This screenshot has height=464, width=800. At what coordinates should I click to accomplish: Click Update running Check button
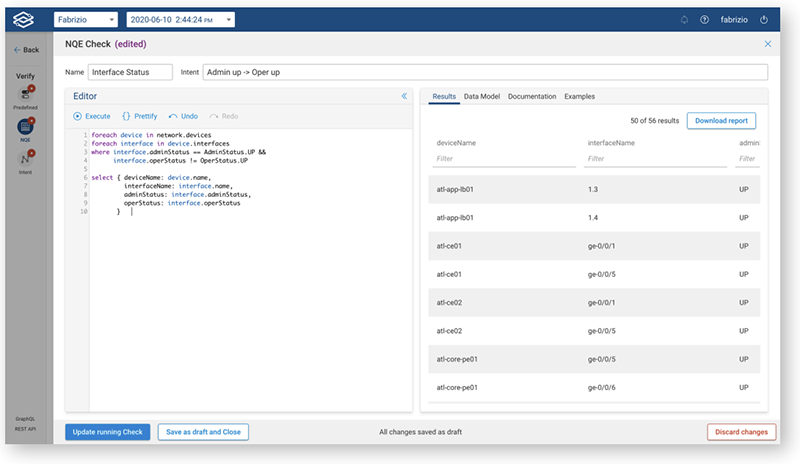click(108, 432)
